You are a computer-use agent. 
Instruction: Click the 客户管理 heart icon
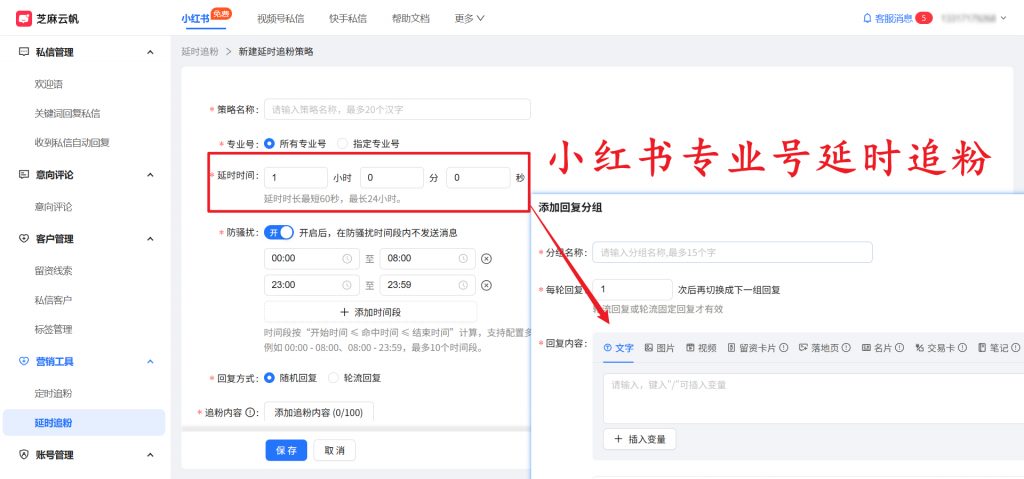click(24, 239)
